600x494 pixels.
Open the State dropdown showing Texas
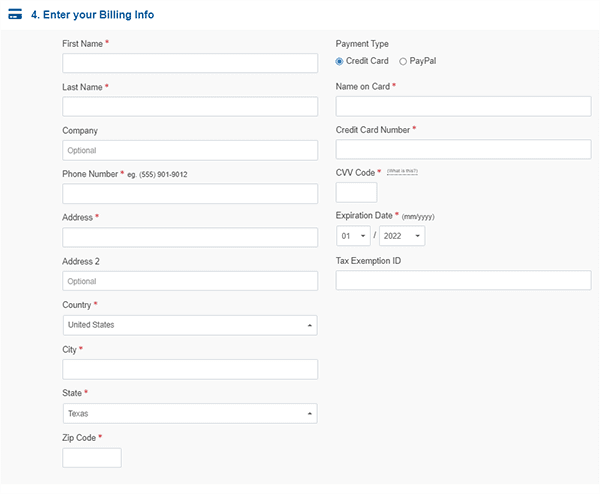click(x=190, y=413)
